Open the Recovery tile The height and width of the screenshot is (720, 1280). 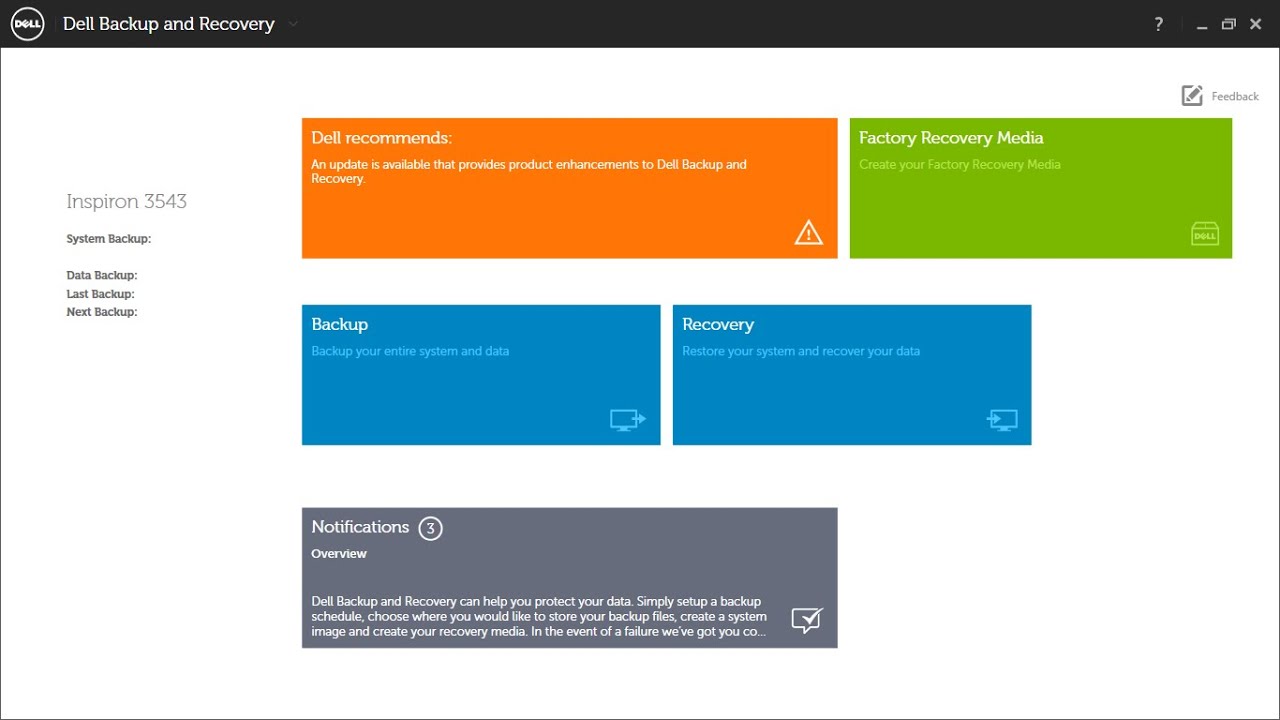point(852,375)
